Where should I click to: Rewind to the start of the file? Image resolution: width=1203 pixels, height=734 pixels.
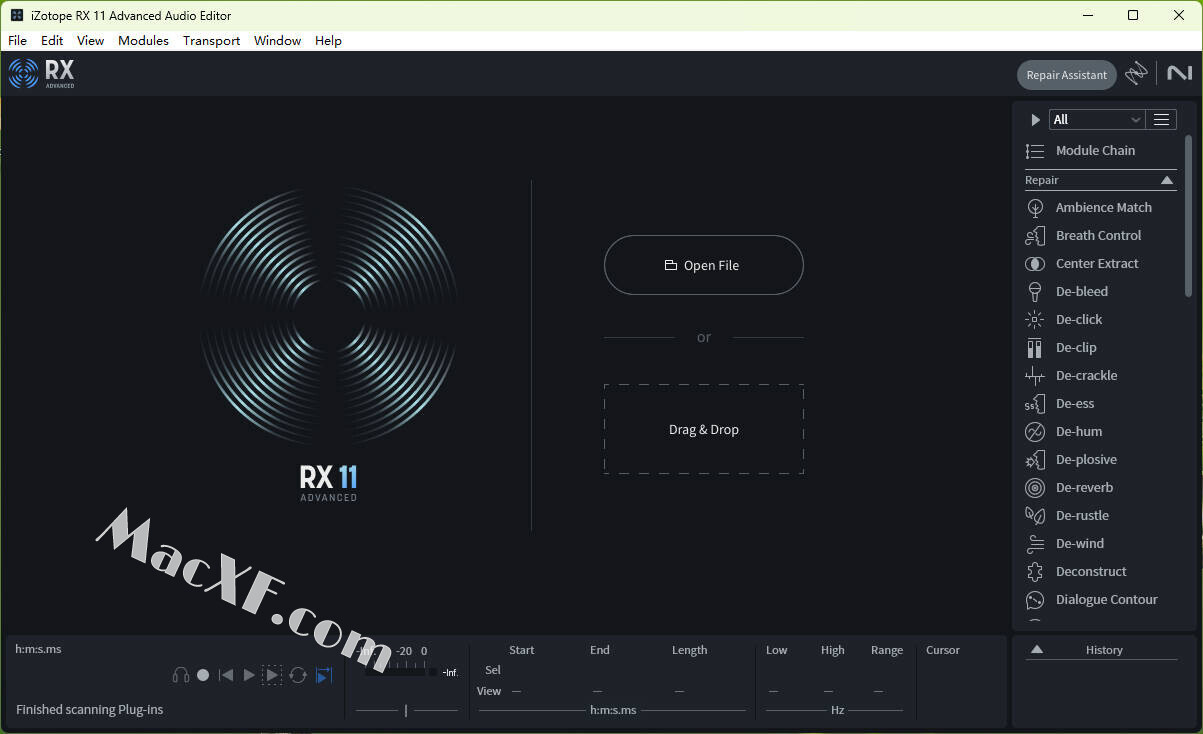pyautogui.click(x=226, y=675)
